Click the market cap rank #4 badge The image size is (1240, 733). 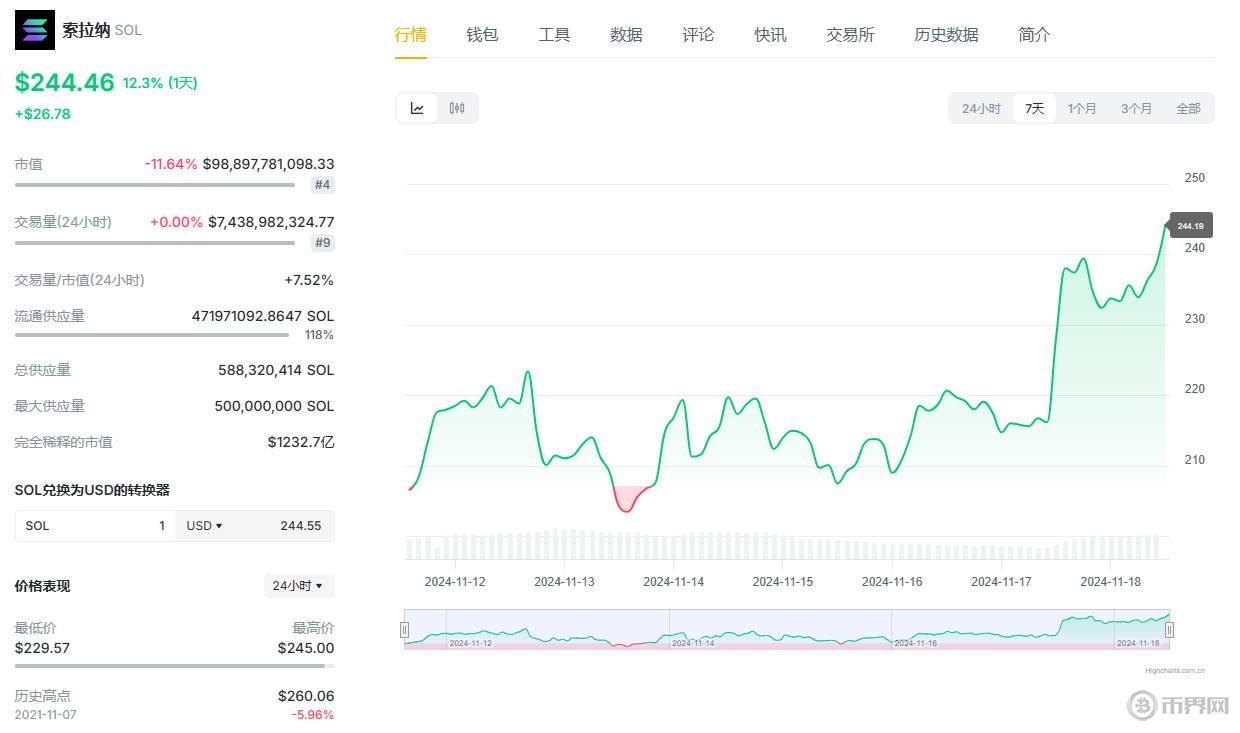[322, 185]
